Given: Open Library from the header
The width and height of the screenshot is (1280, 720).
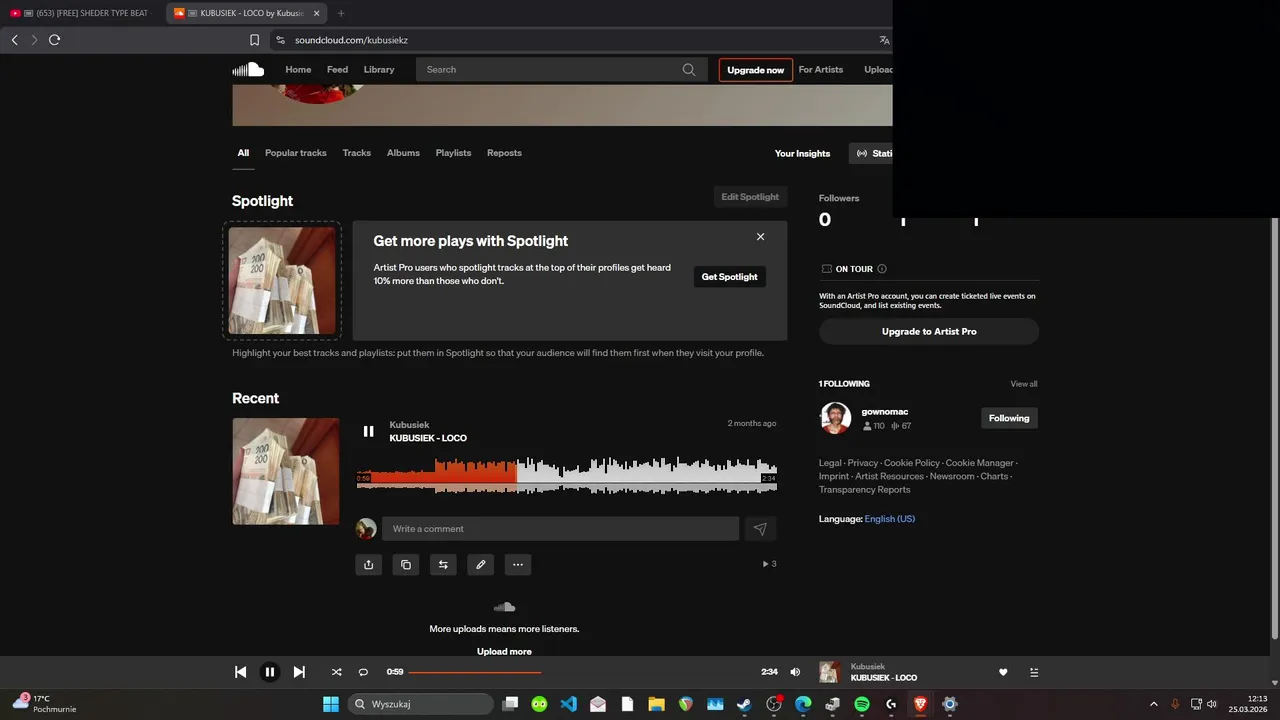Looking at the screenshot, I should pyautogui.click(x=379, y=70).
